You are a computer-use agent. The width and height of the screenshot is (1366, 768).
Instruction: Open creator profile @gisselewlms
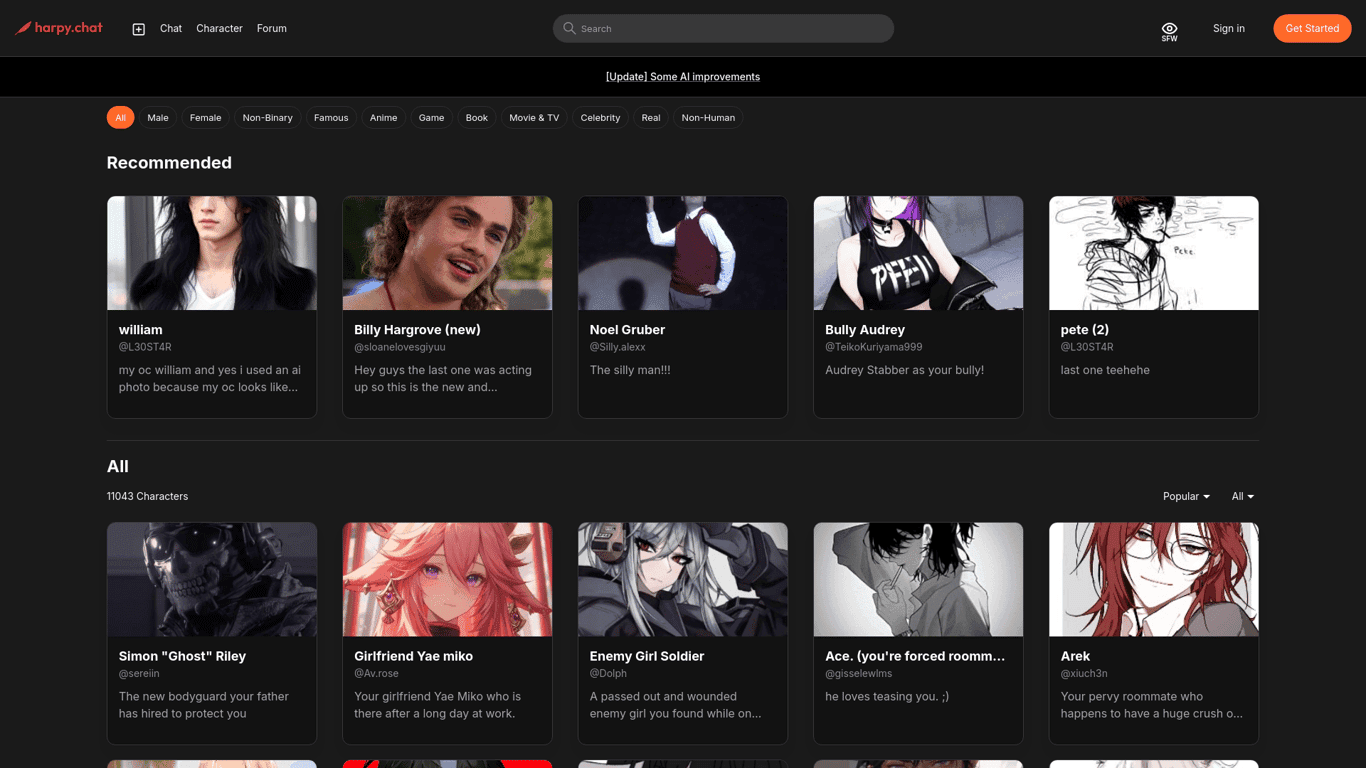click(x=859, y=674)
